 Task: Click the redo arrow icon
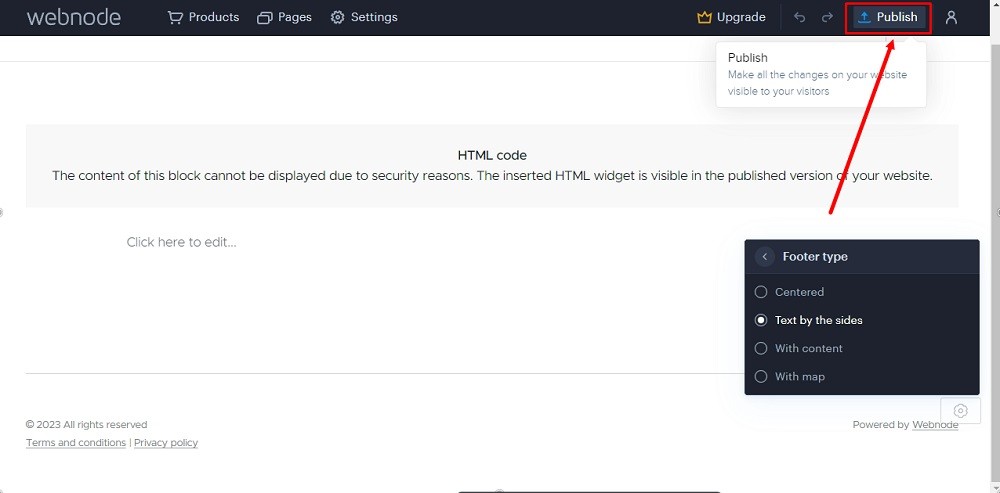[827, 17]
